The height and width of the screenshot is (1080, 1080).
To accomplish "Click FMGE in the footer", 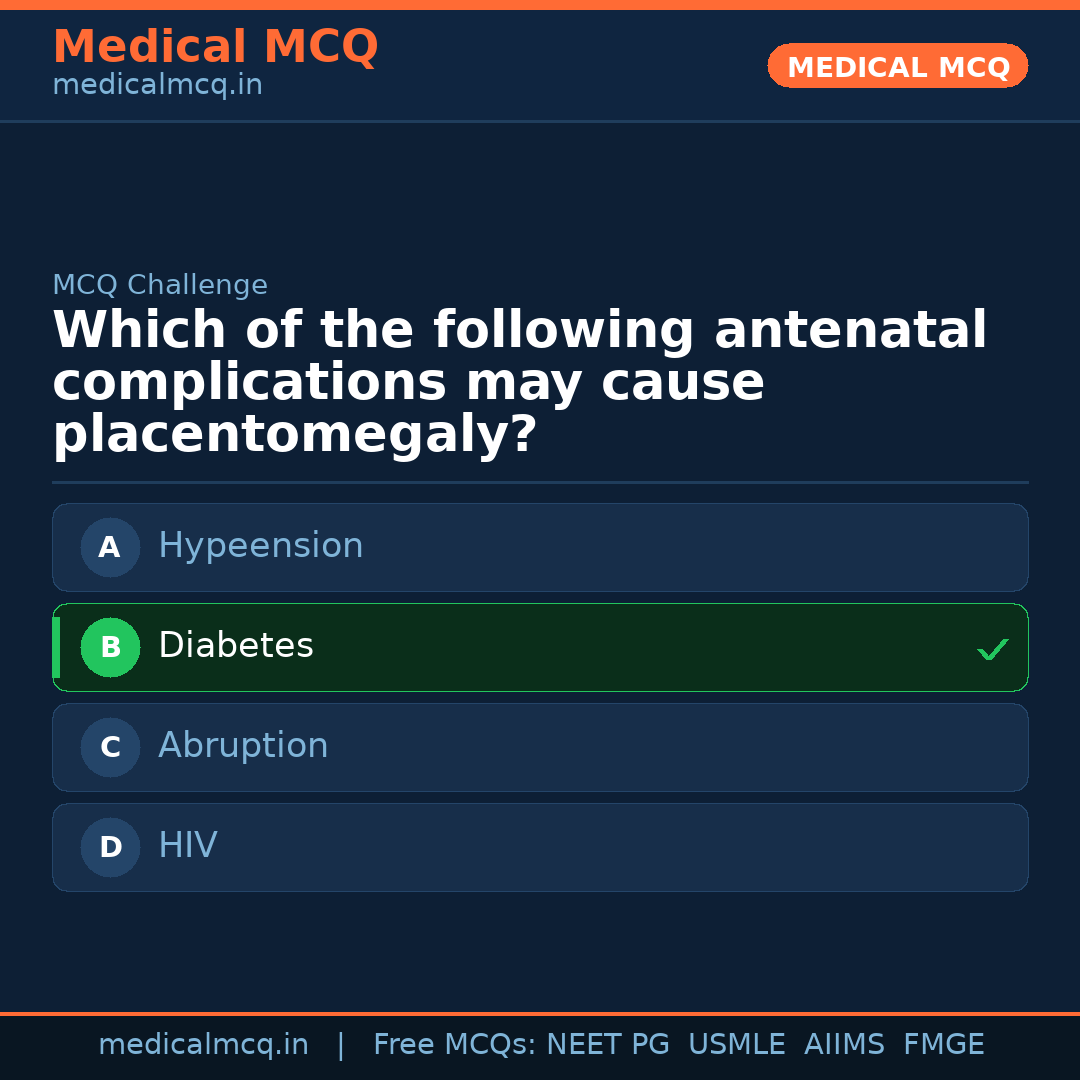I will coord(943,1045).
